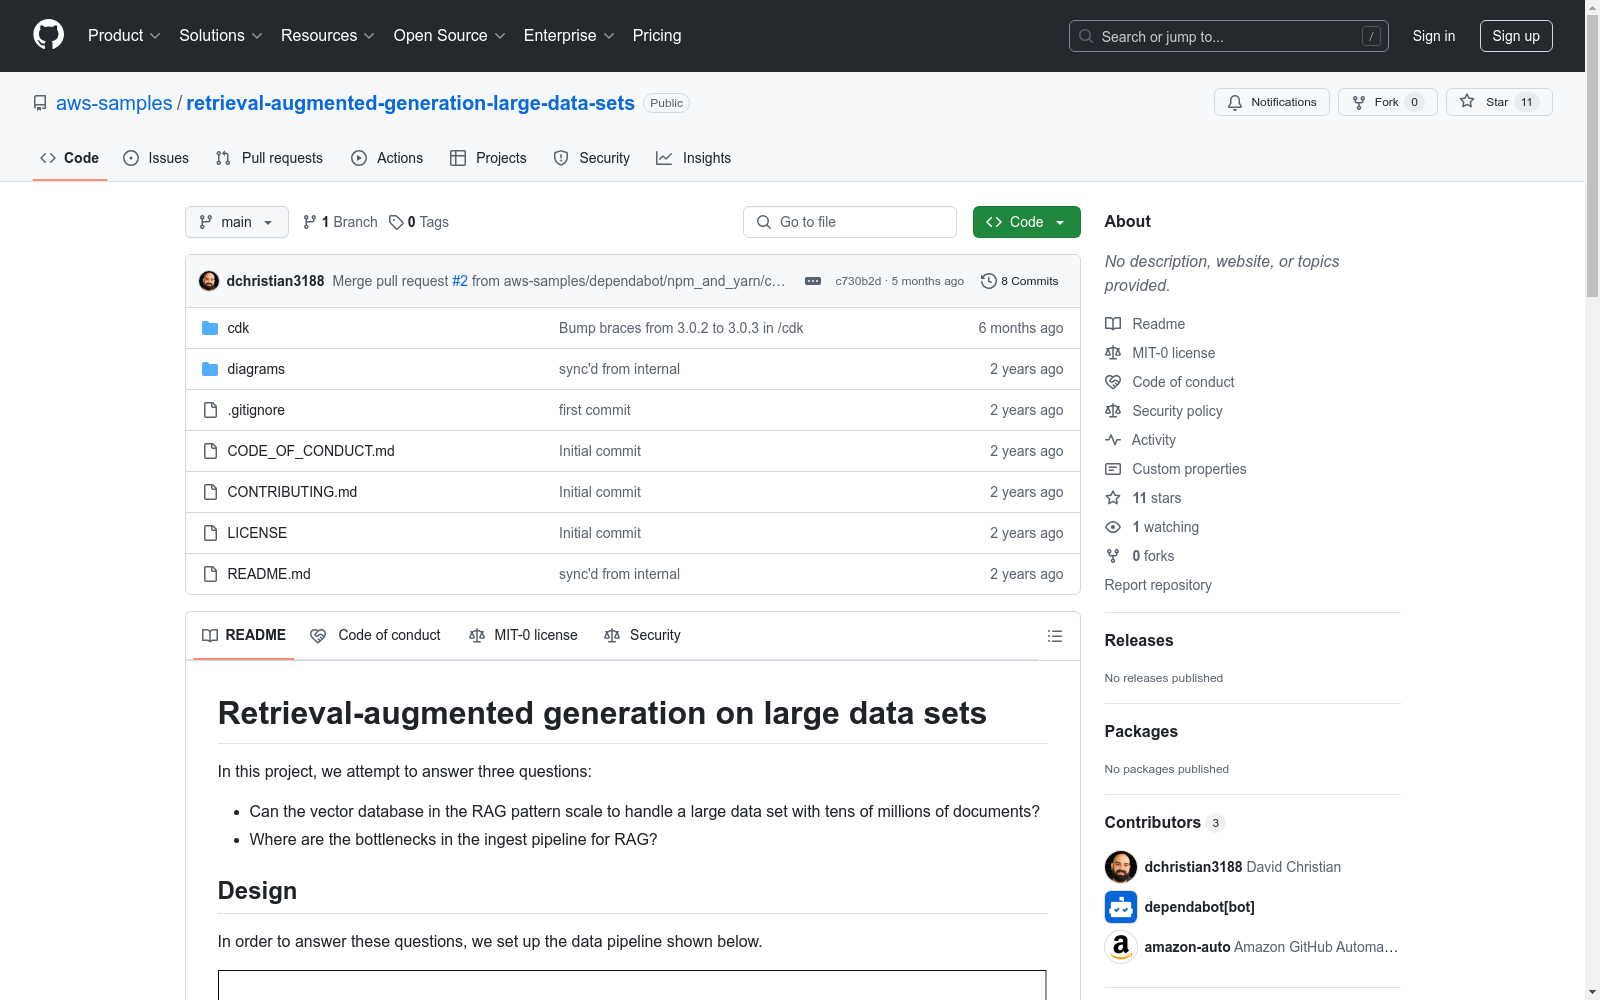Open the Actions tab
Image resolution: width=1600 pixels, height=1000 pixels.
pyautogui.click(x=387, y=158)
